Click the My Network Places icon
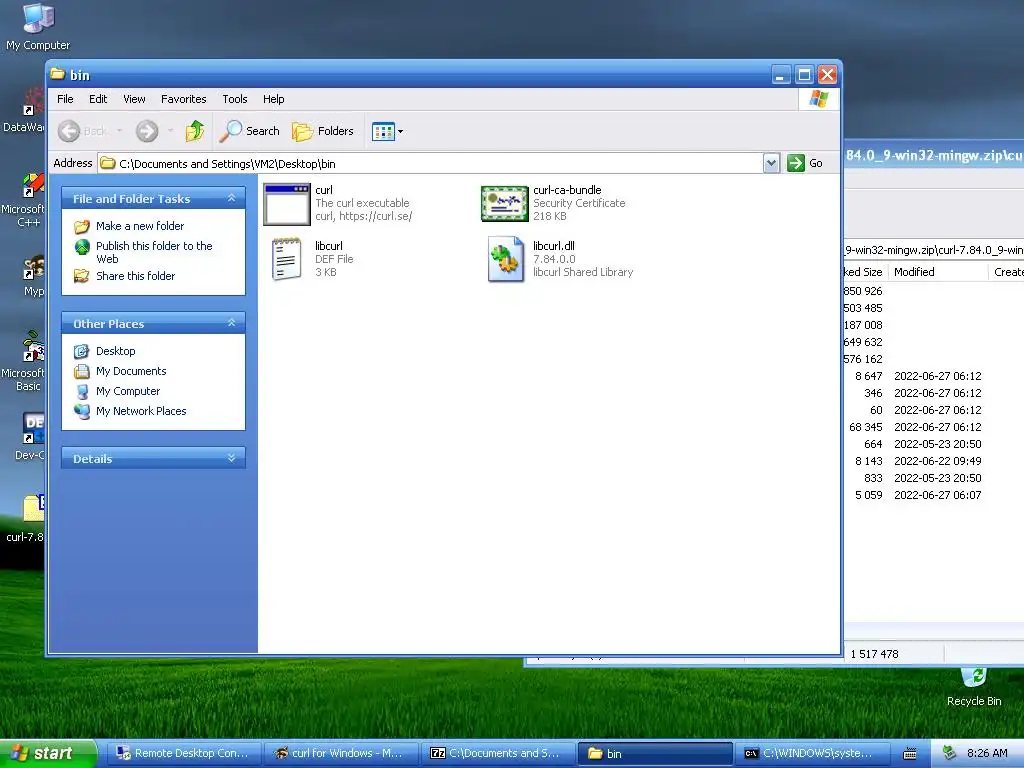 (82, 411)
